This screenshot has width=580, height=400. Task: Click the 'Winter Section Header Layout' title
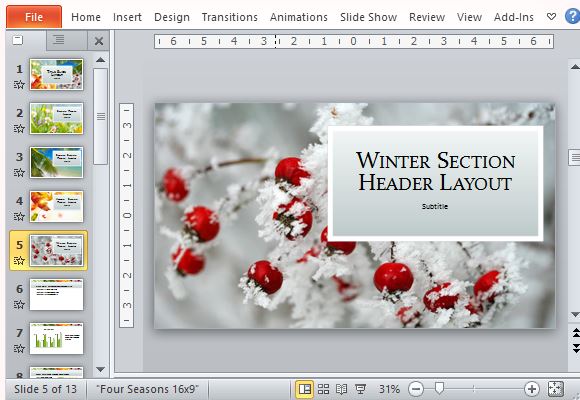(435, 172)
